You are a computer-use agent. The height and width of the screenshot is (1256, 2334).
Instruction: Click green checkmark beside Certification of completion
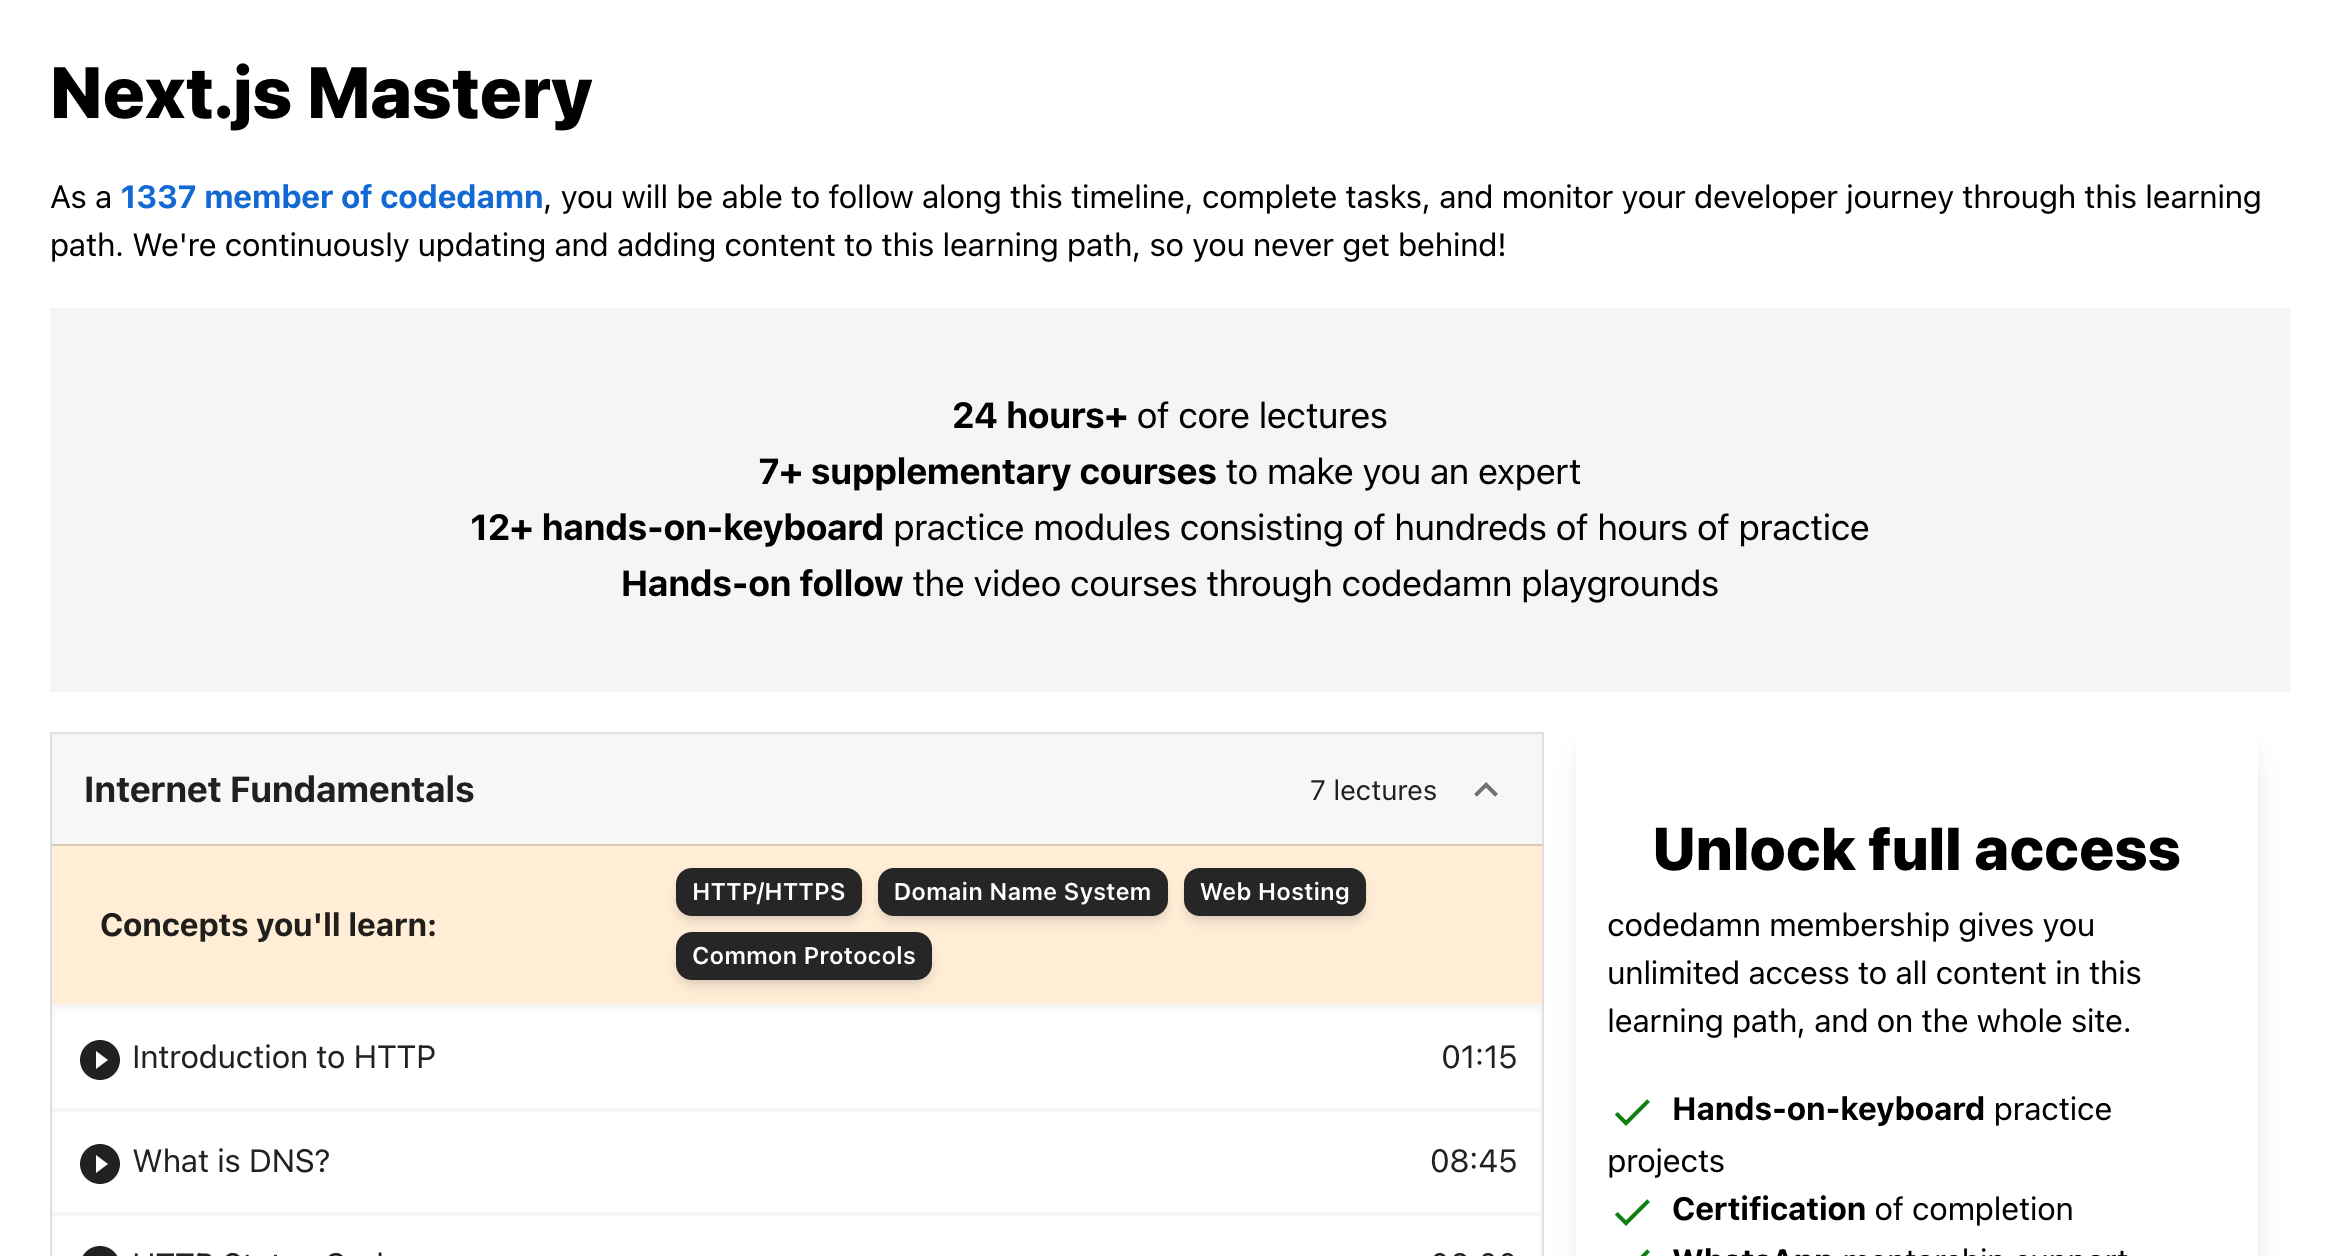pyautogui.click(x=1631, y=1212)
